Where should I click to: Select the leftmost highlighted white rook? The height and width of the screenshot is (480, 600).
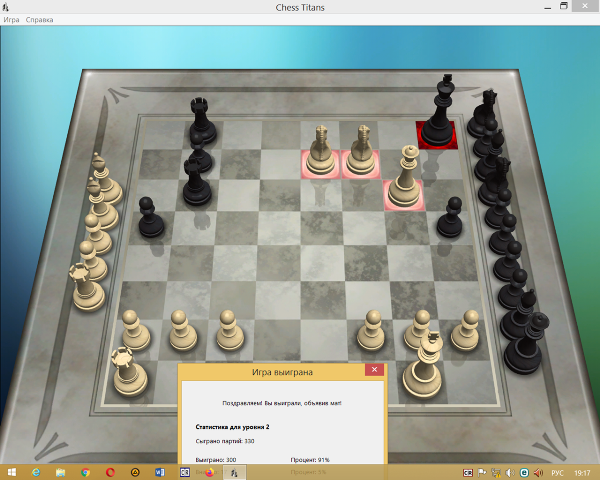[x=321, y=152]
